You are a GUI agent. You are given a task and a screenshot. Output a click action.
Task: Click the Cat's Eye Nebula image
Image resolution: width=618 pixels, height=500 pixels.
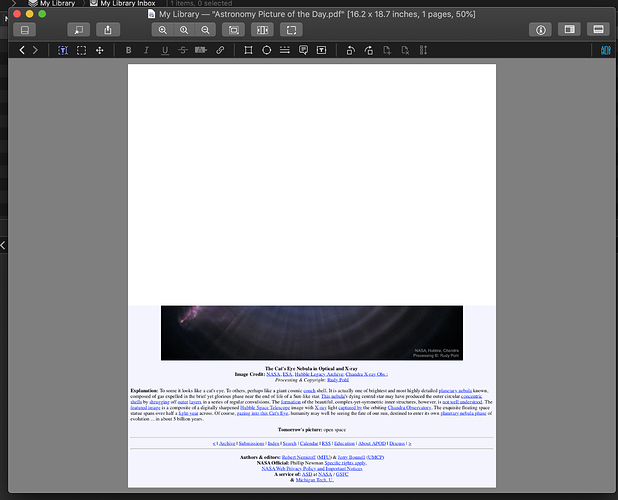(x=298, y=333)
